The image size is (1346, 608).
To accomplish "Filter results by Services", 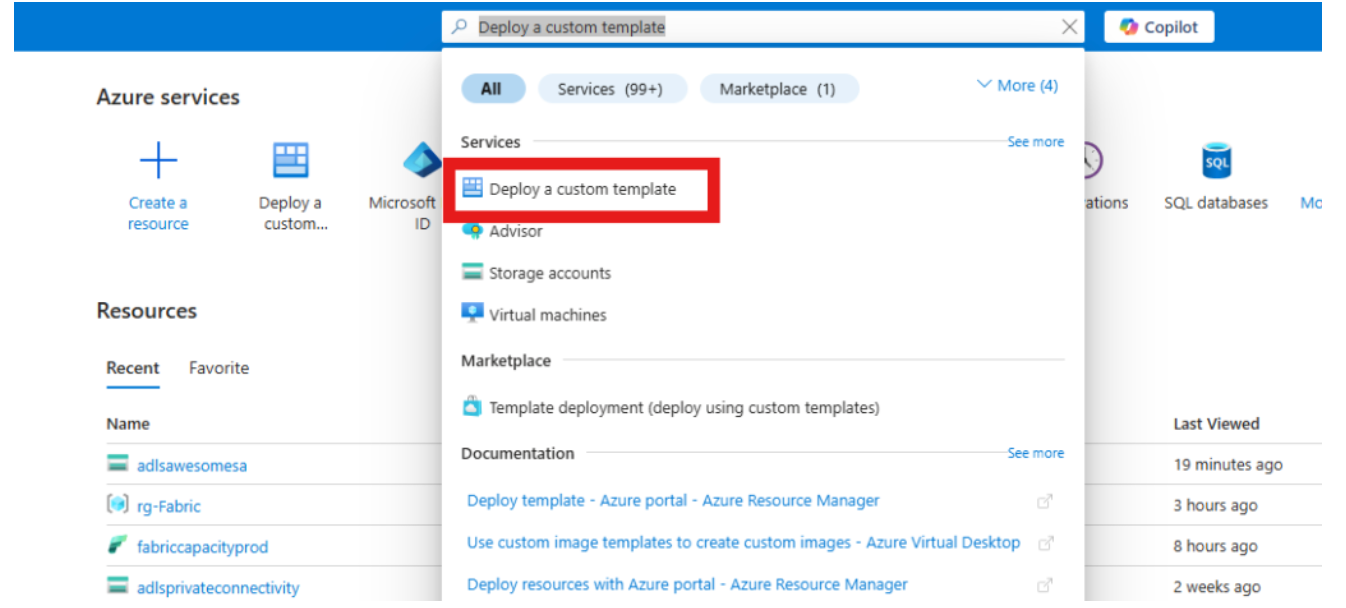I will [611, 88].
